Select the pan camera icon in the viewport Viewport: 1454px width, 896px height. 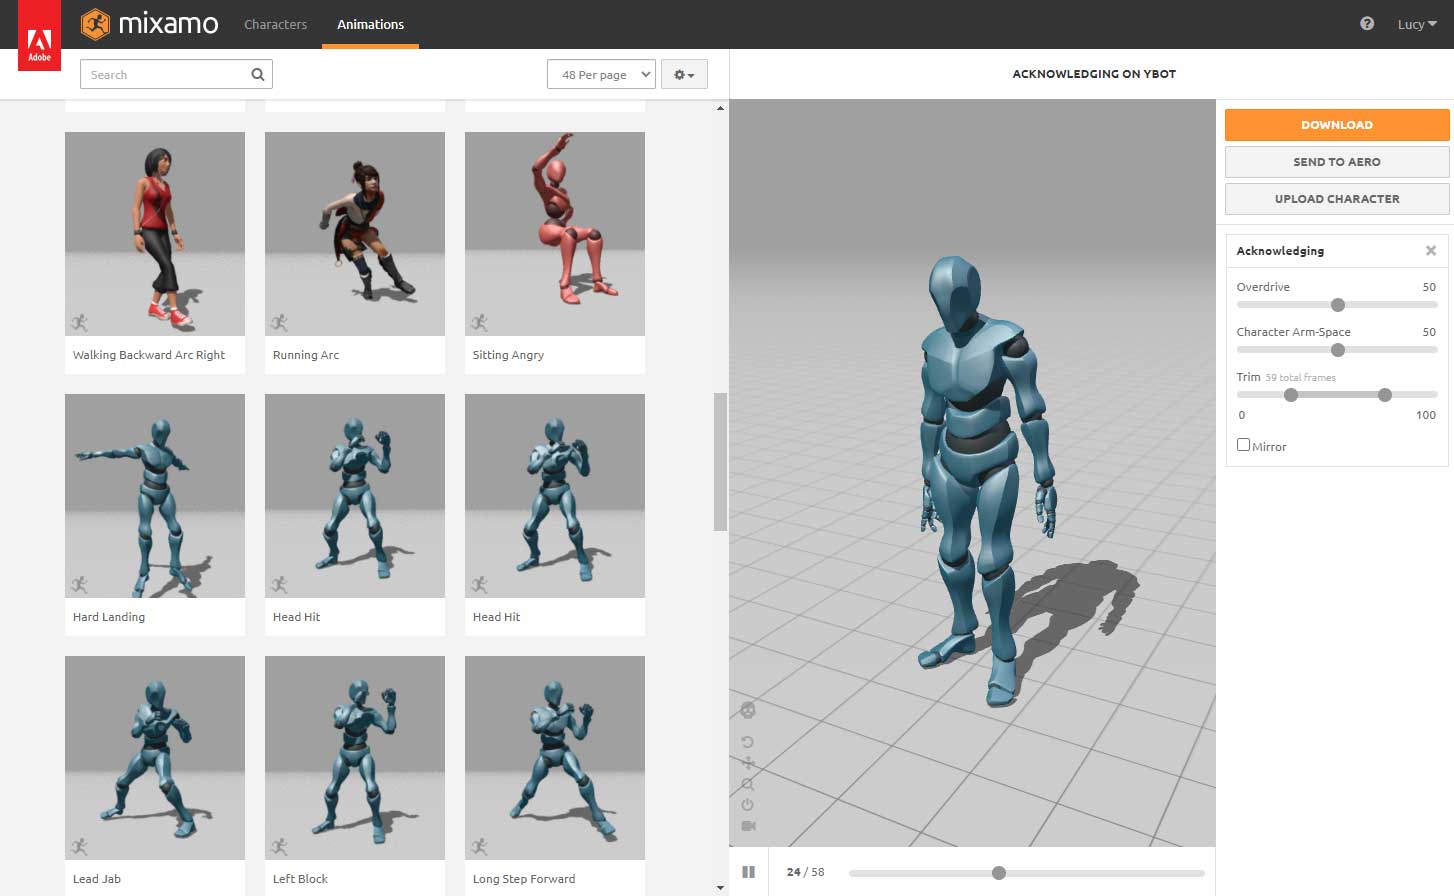749,763
